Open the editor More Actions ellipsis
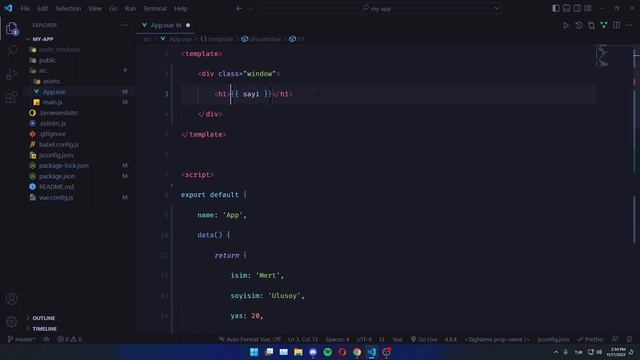Screen dimensions: 640x360 pos(629,25)
